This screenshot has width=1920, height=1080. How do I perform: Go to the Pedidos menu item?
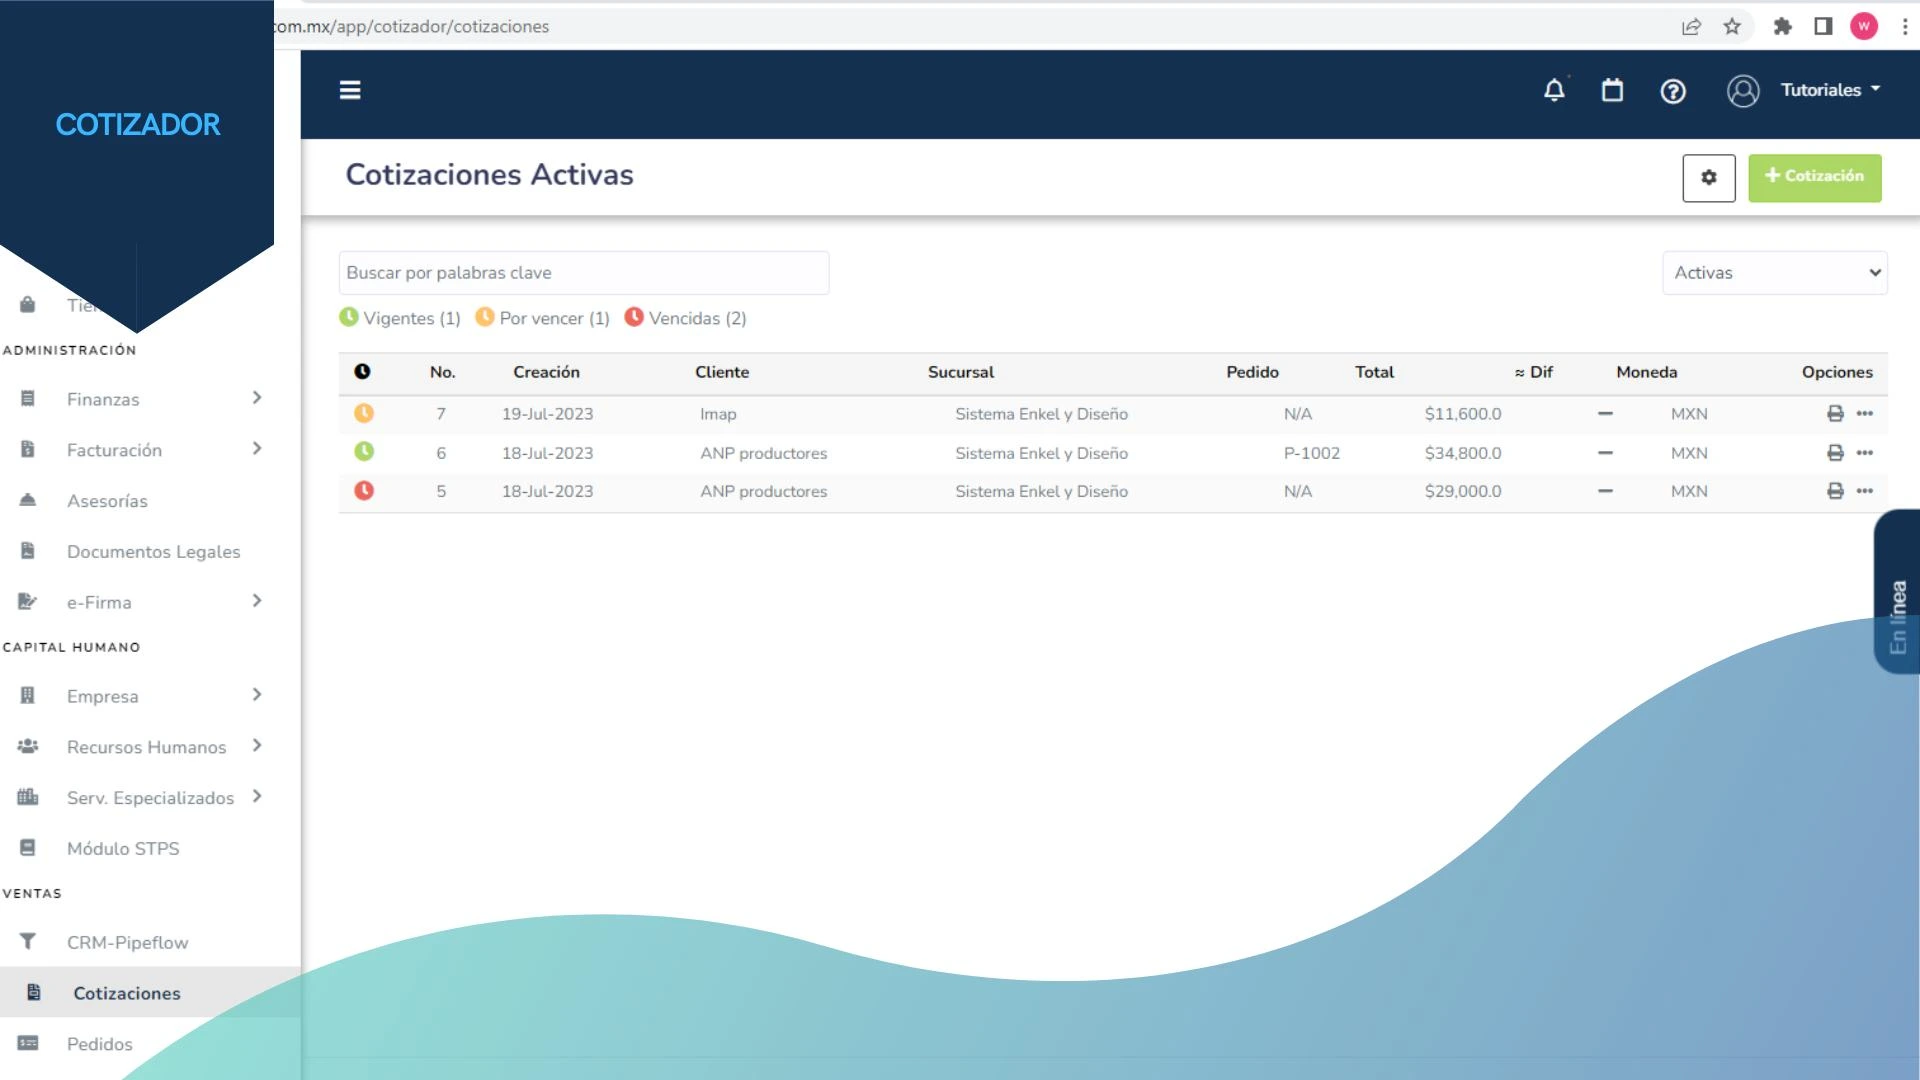click(x=99, y=1044)
